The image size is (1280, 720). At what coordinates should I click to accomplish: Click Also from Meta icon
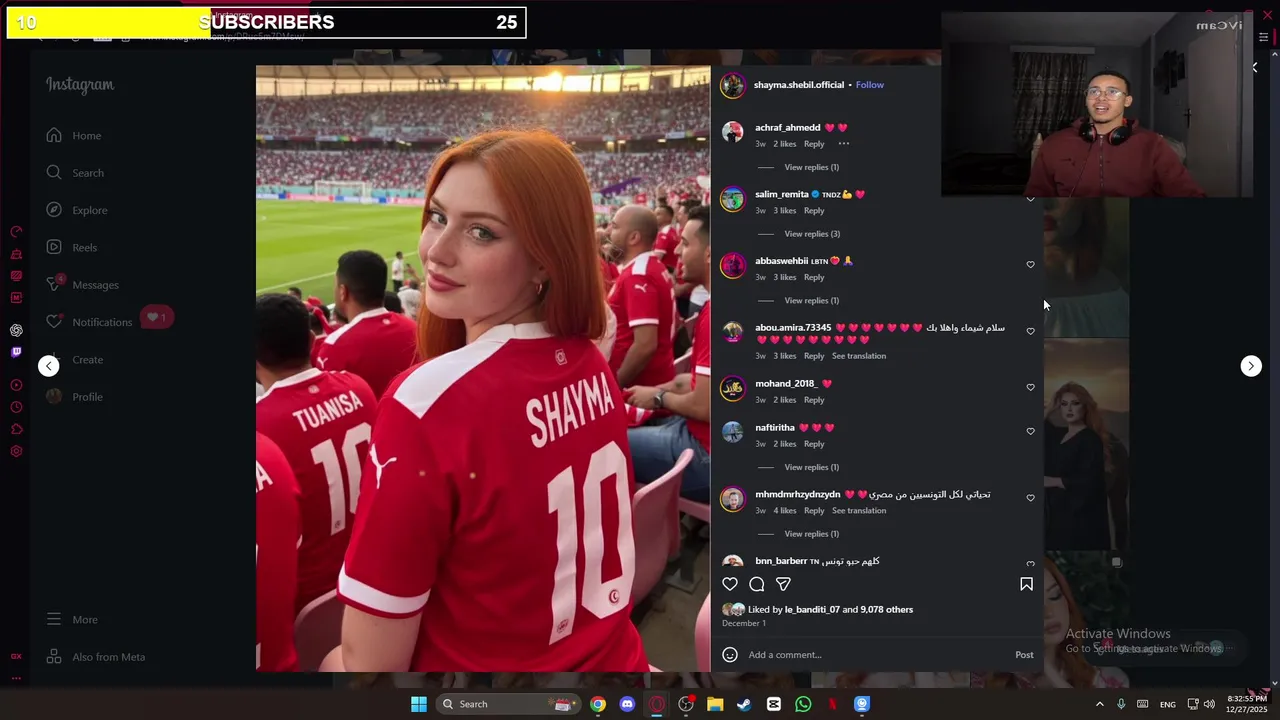click(x=54, y=657)
